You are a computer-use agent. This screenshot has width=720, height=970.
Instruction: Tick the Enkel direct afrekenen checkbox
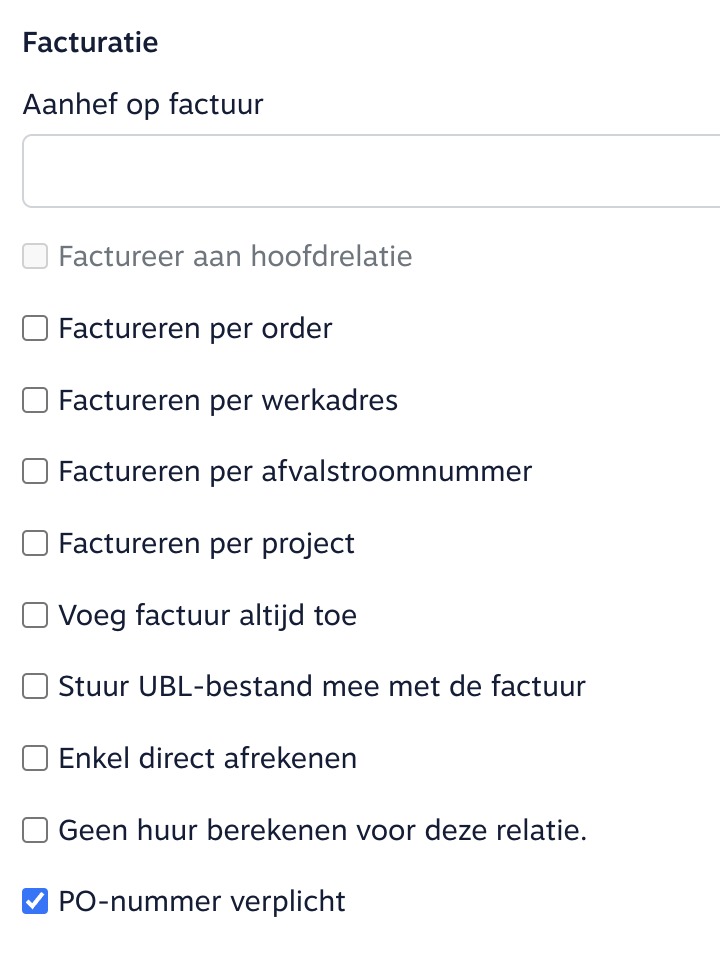pos(35,758)
